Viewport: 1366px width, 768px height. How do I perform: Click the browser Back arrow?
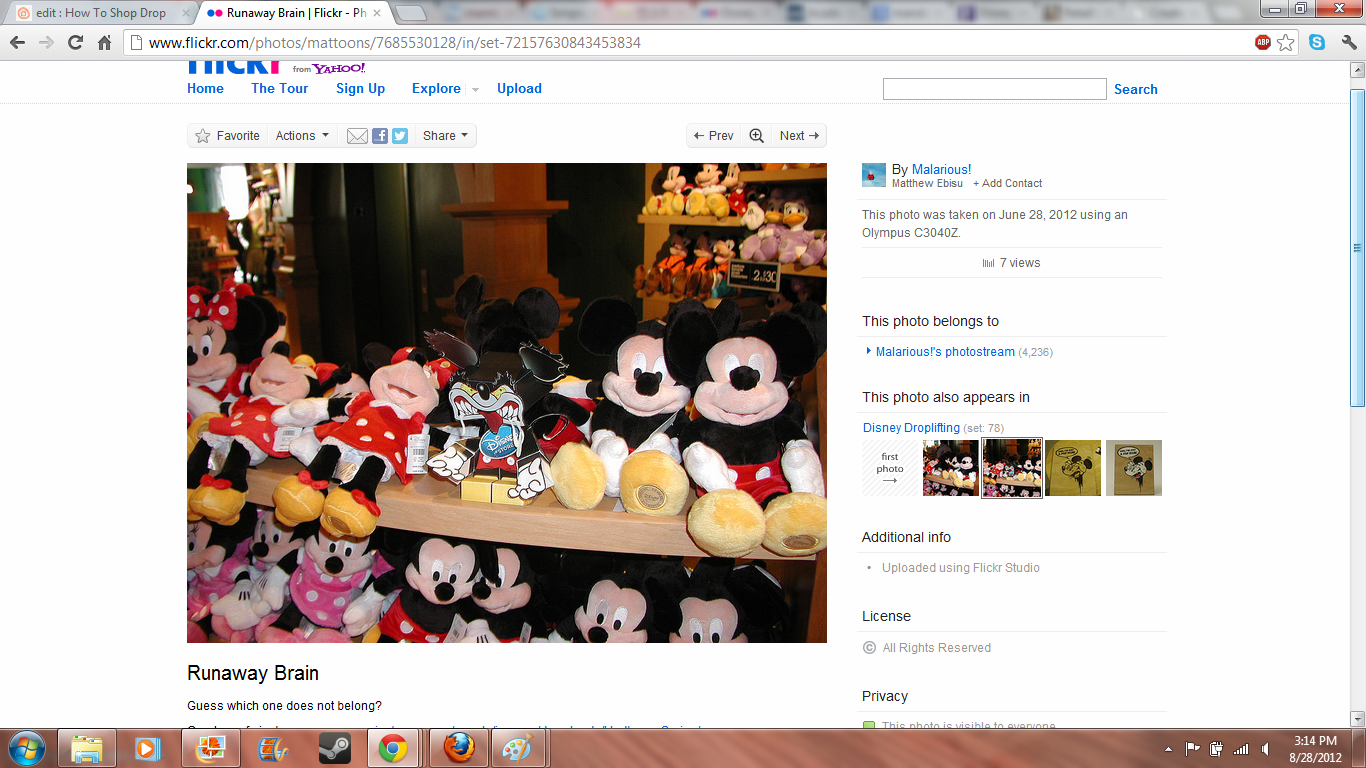point(17,42)
